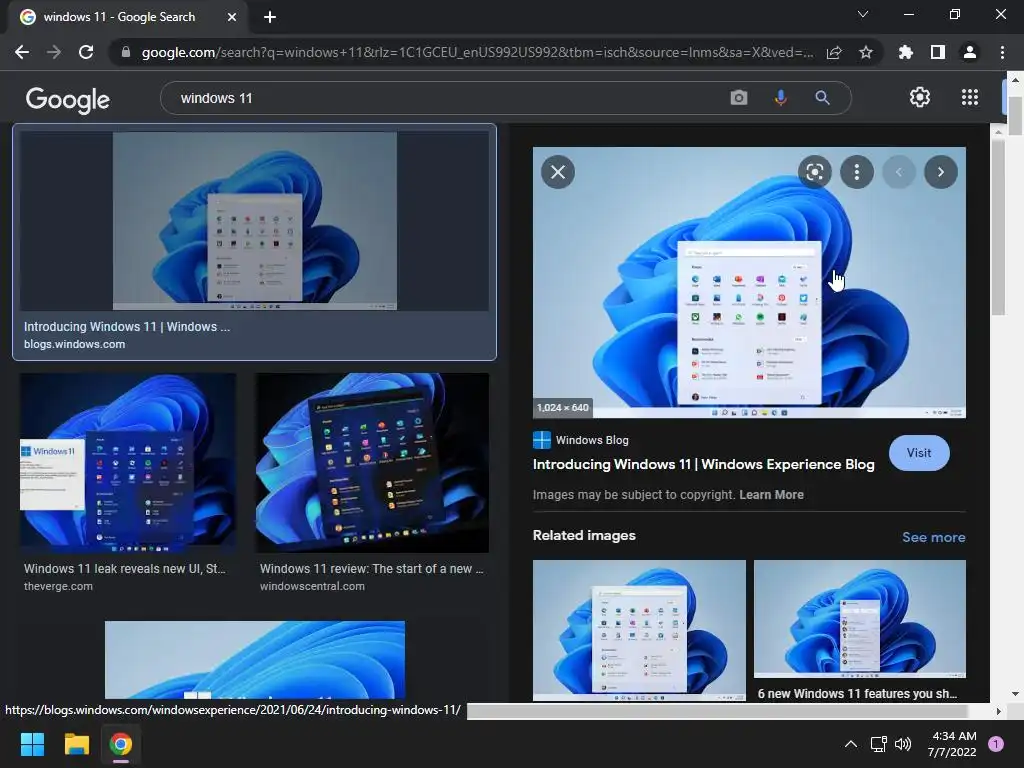The width and height of the screenshot is (1024, 768).
Task: Show the previous image in preview
Action: point(899,172)
